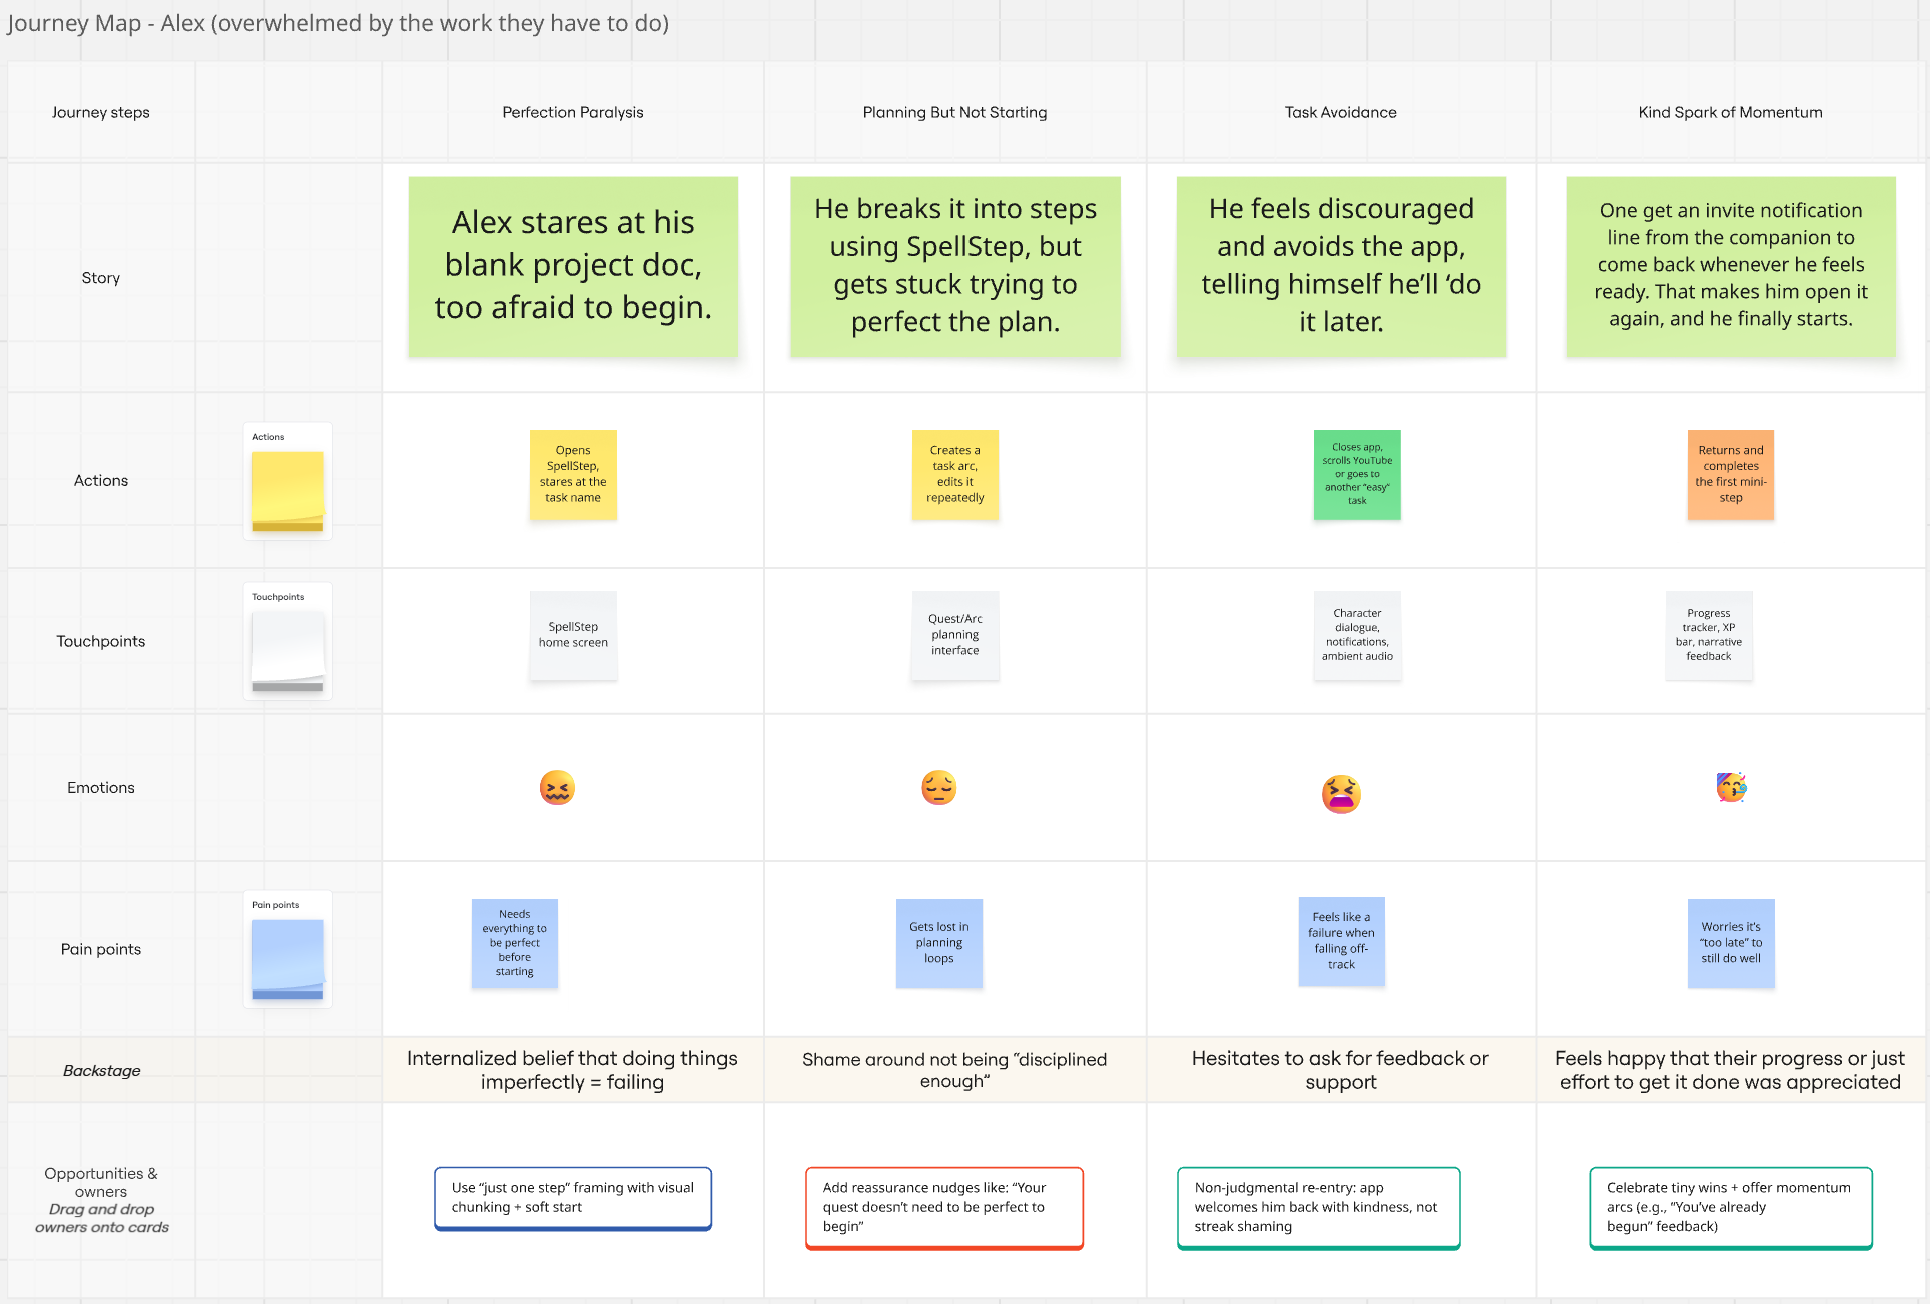Pick the yellow Actions sticky note stack

288,491
